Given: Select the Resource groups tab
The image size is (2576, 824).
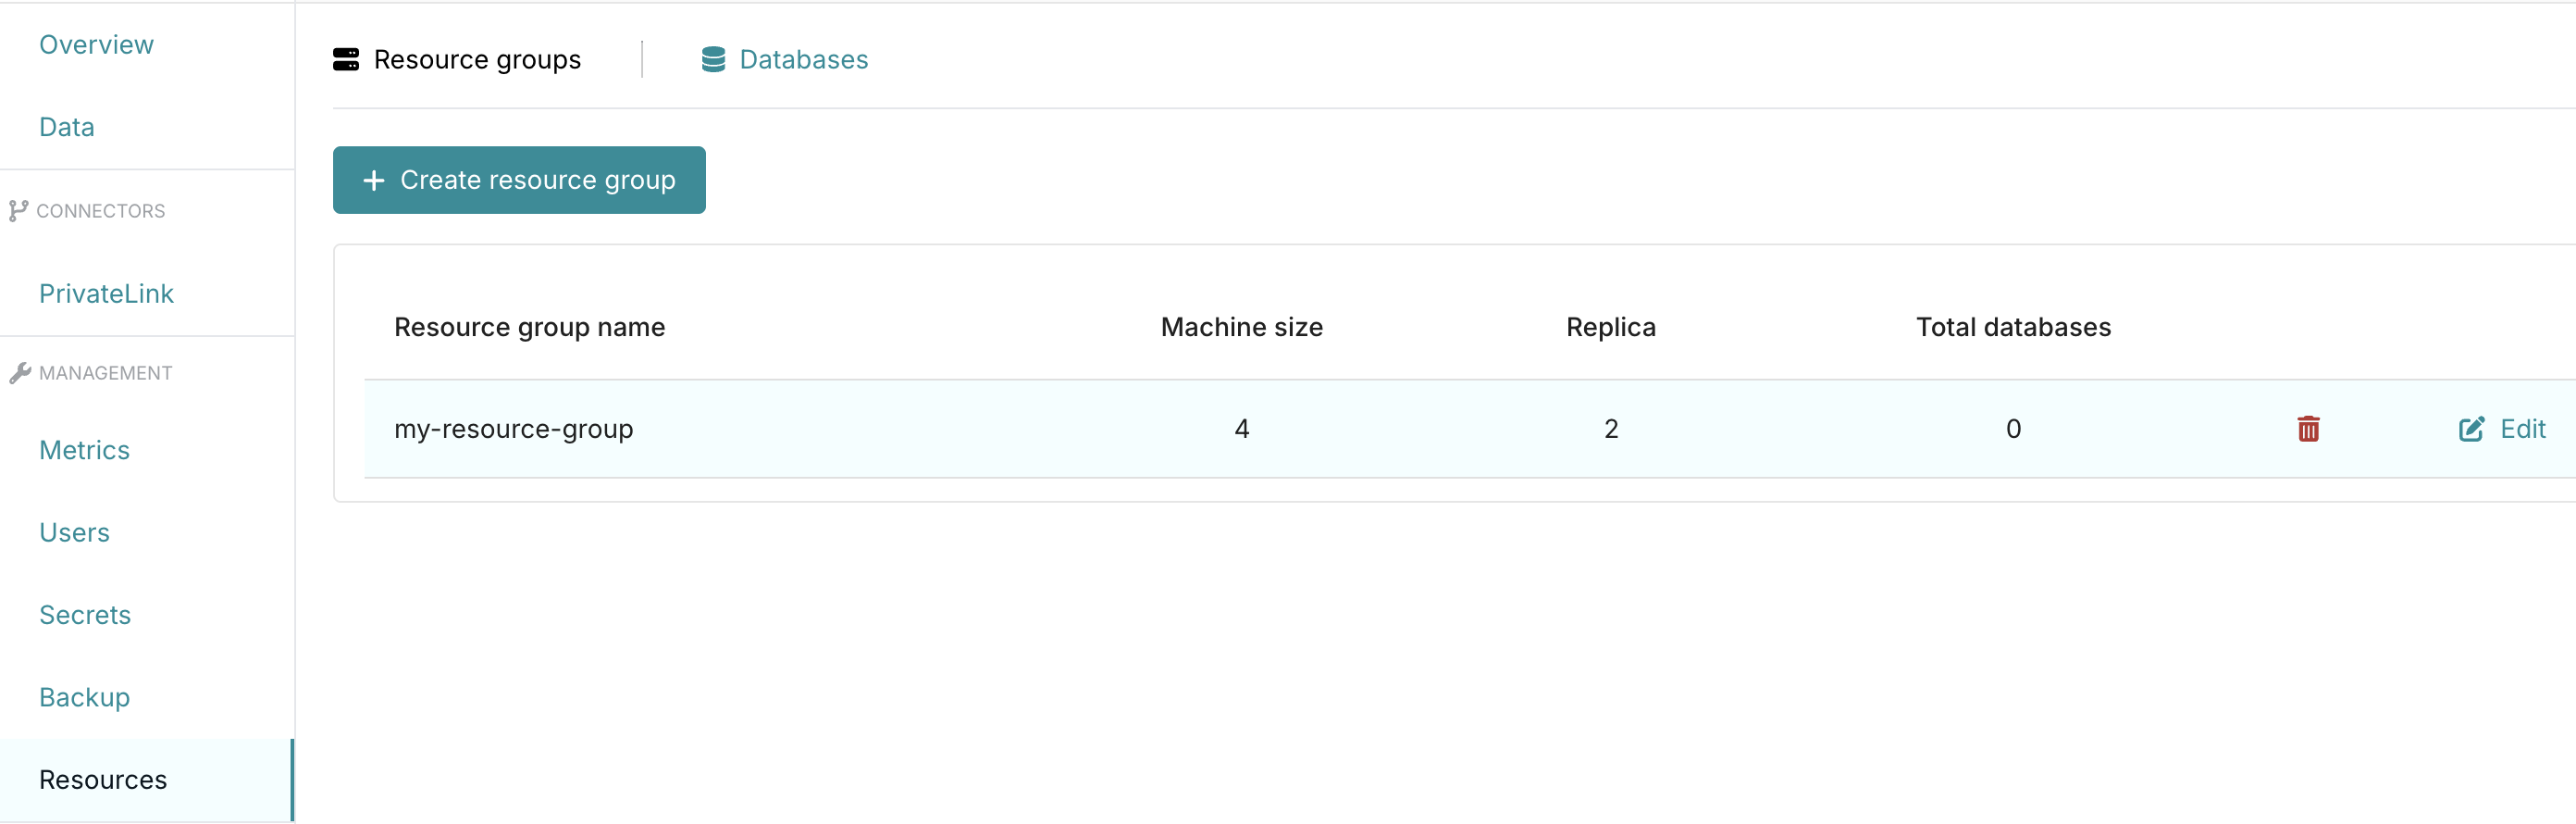Looking at the screenshot, I should [x=457, y=60].
